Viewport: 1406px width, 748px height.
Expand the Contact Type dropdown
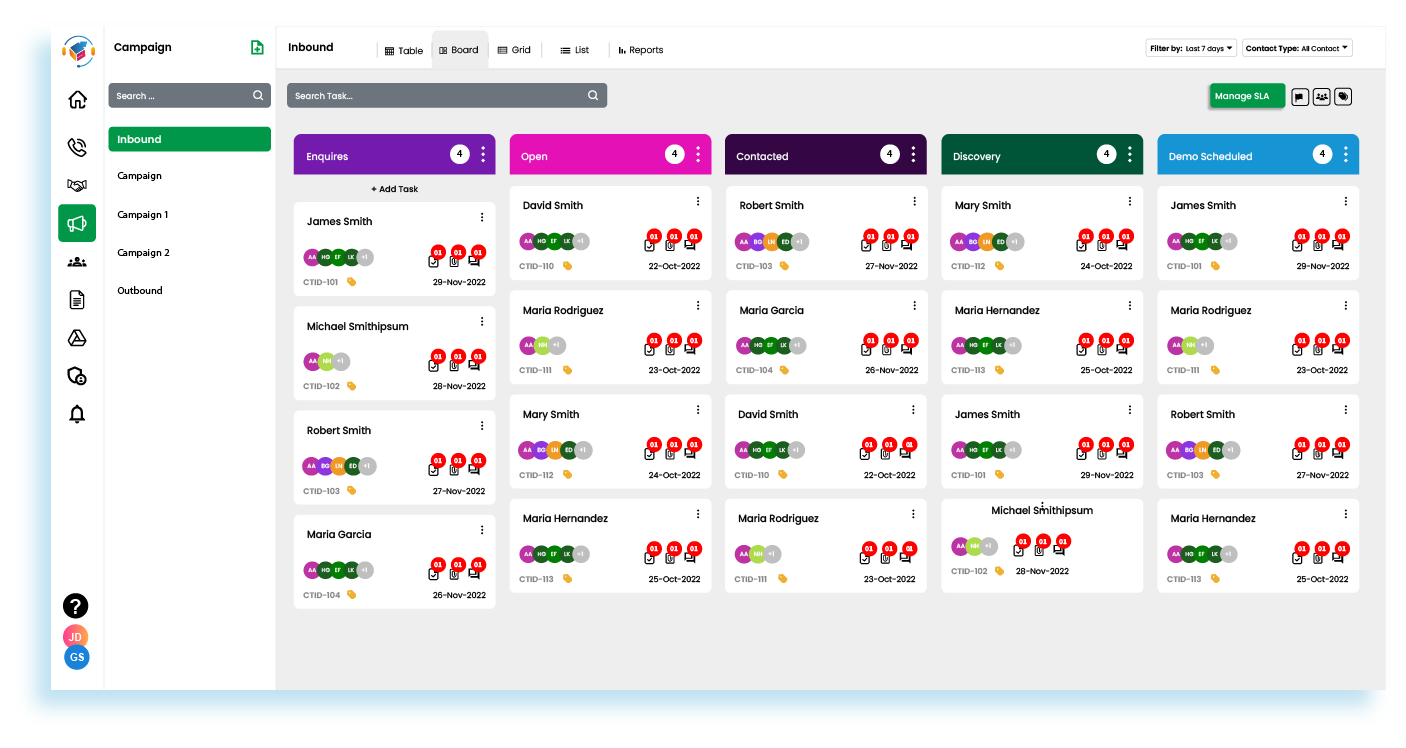(1297, 48)
